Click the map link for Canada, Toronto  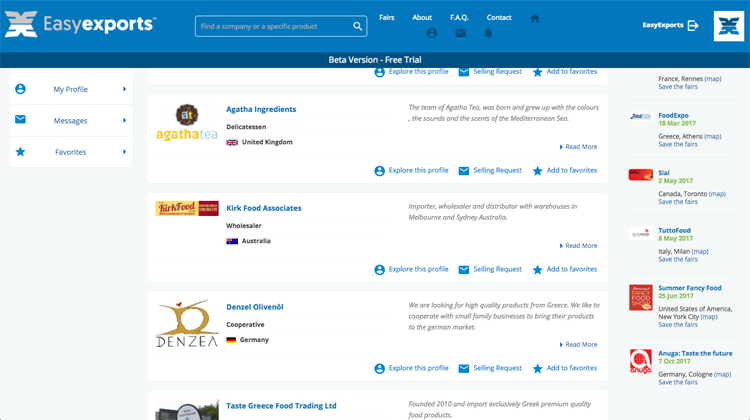tap(717, 194)
